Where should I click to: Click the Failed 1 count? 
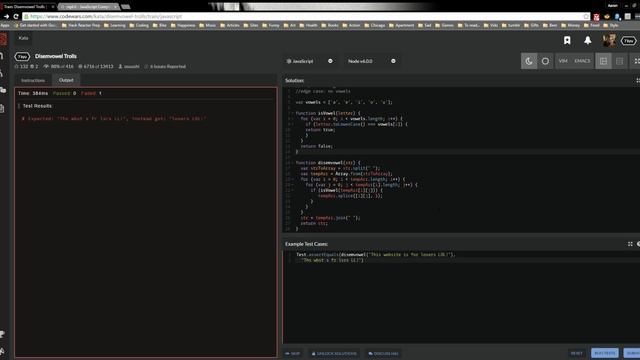point(91,93)
